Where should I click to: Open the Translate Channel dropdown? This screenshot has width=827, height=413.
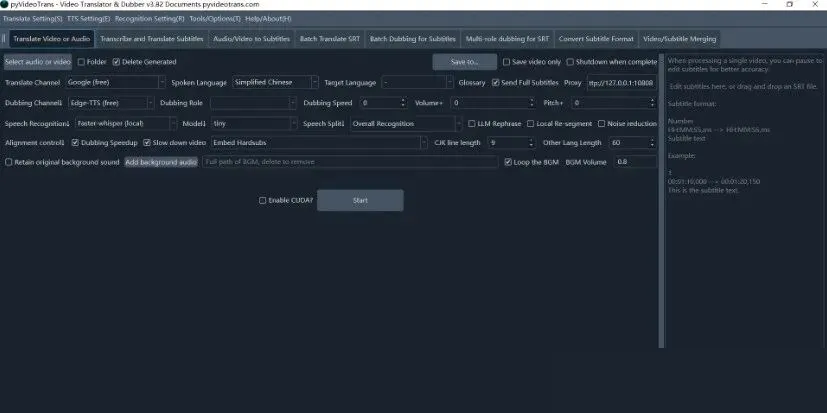[116, 82]
